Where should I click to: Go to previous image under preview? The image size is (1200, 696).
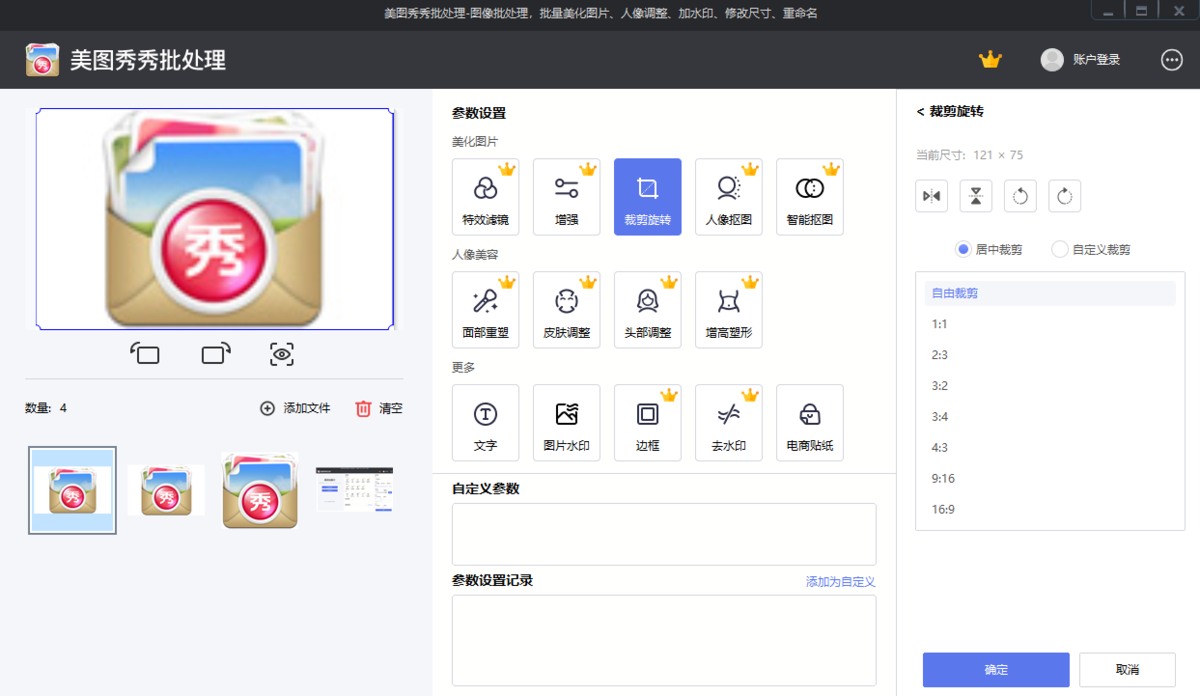145,353
